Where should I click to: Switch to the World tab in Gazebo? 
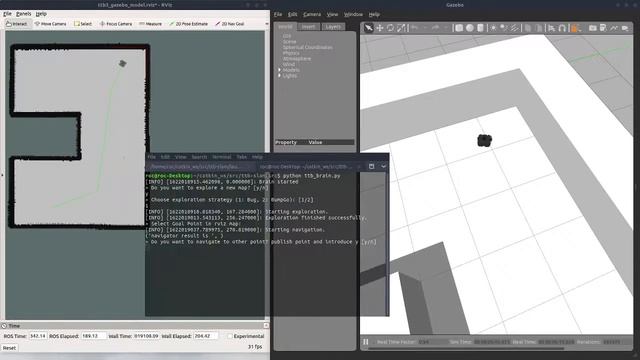tap(285, 27)
